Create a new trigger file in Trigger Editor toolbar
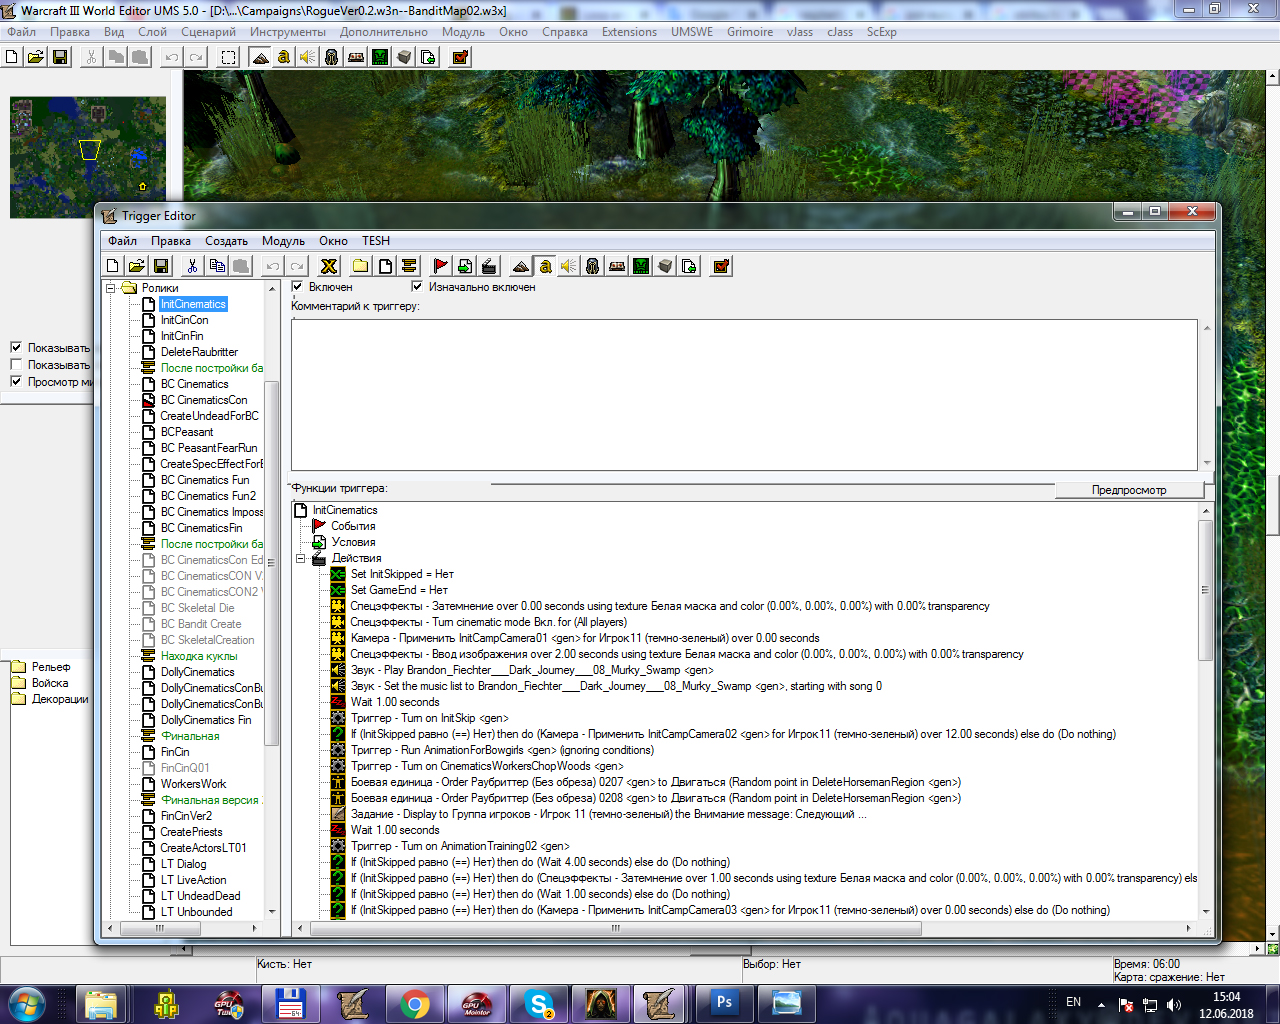This screenshot has width=1280, height=1024. tap(113, 266)
